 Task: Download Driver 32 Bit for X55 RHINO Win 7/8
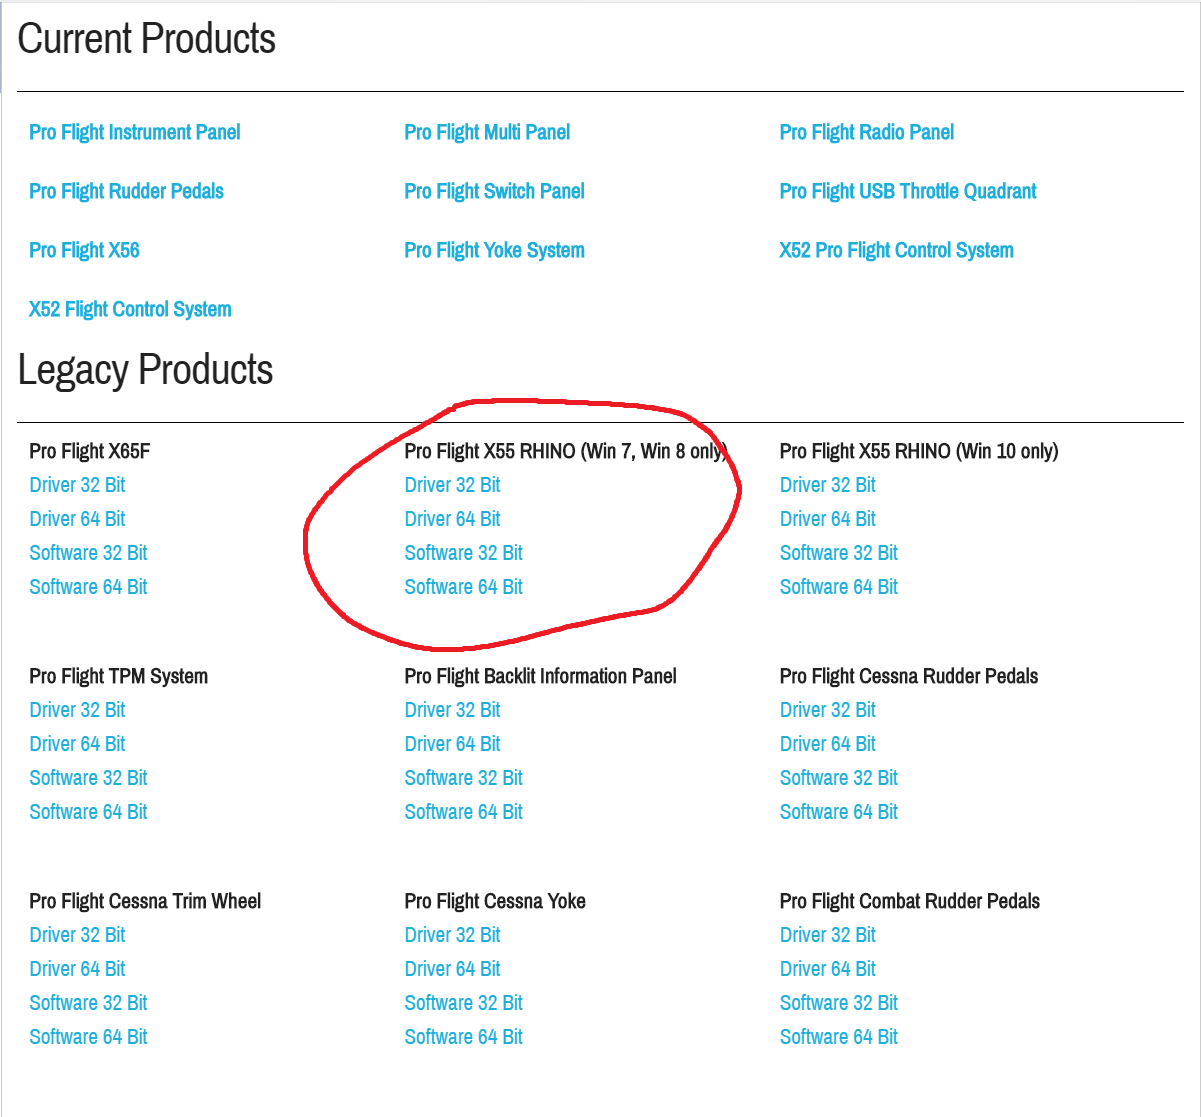452,485
